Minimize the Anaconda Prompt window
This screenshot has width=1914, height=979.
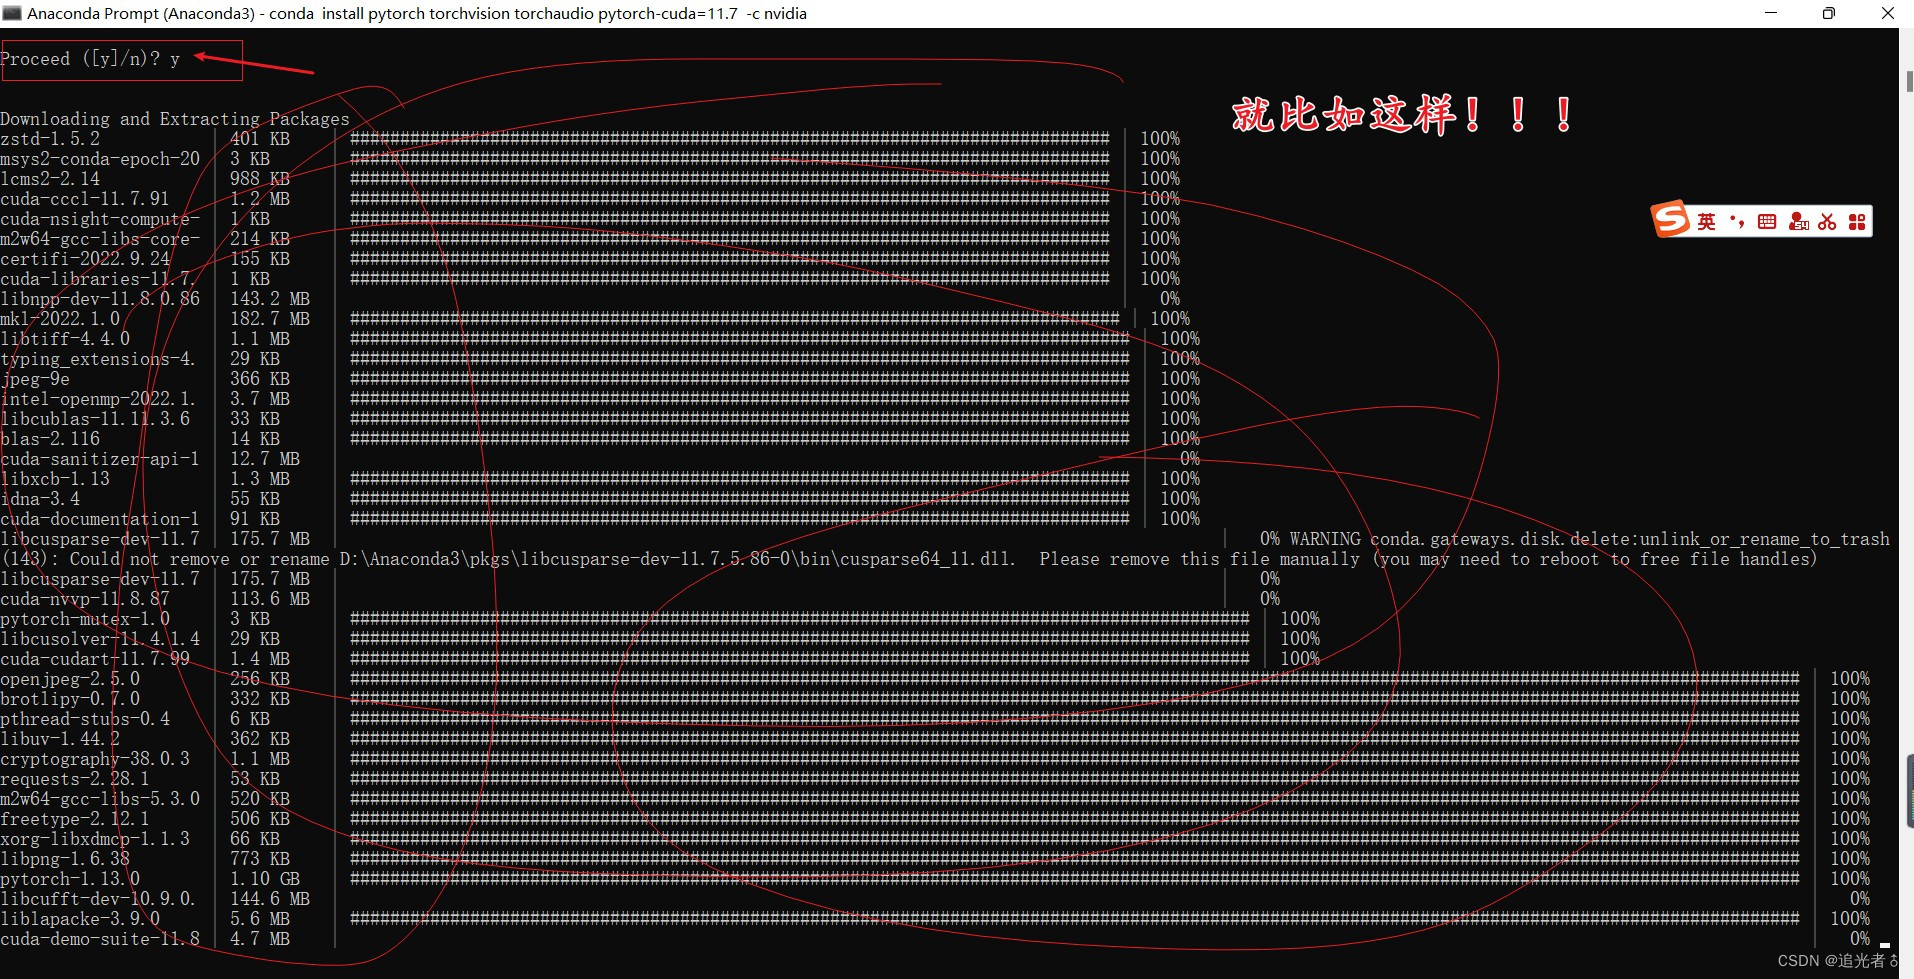[1771, 13]
